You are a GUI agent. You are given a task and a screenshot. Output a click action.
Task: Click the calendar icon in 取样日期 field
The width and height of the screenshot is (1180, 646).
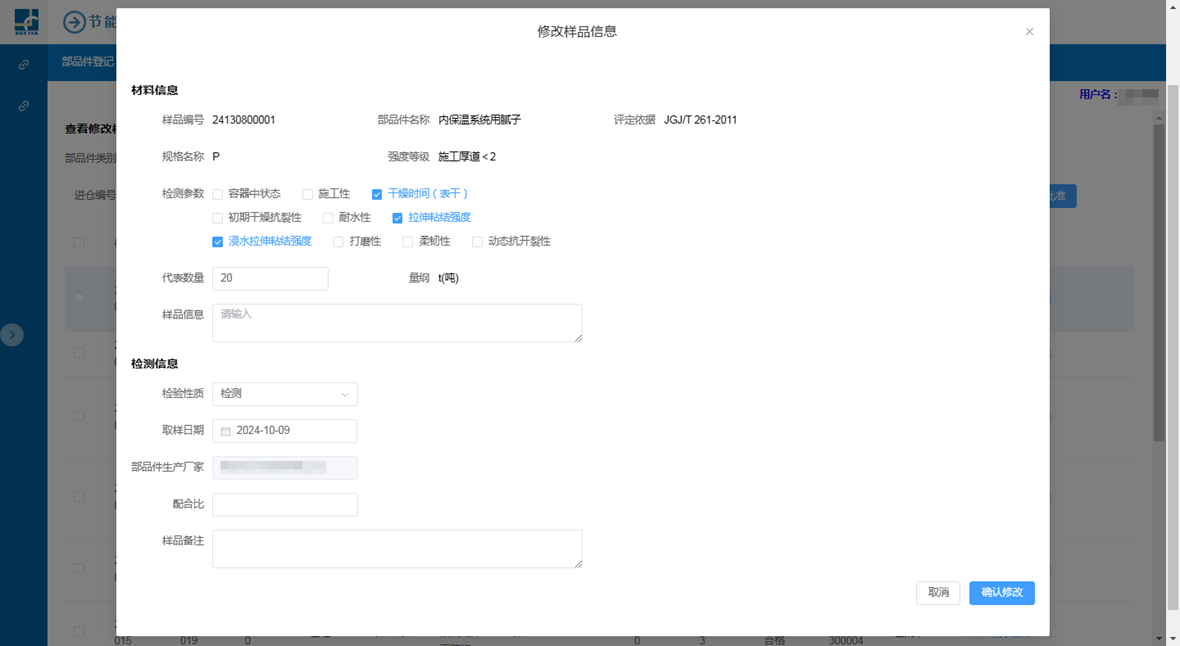click(x=226, y=431)
